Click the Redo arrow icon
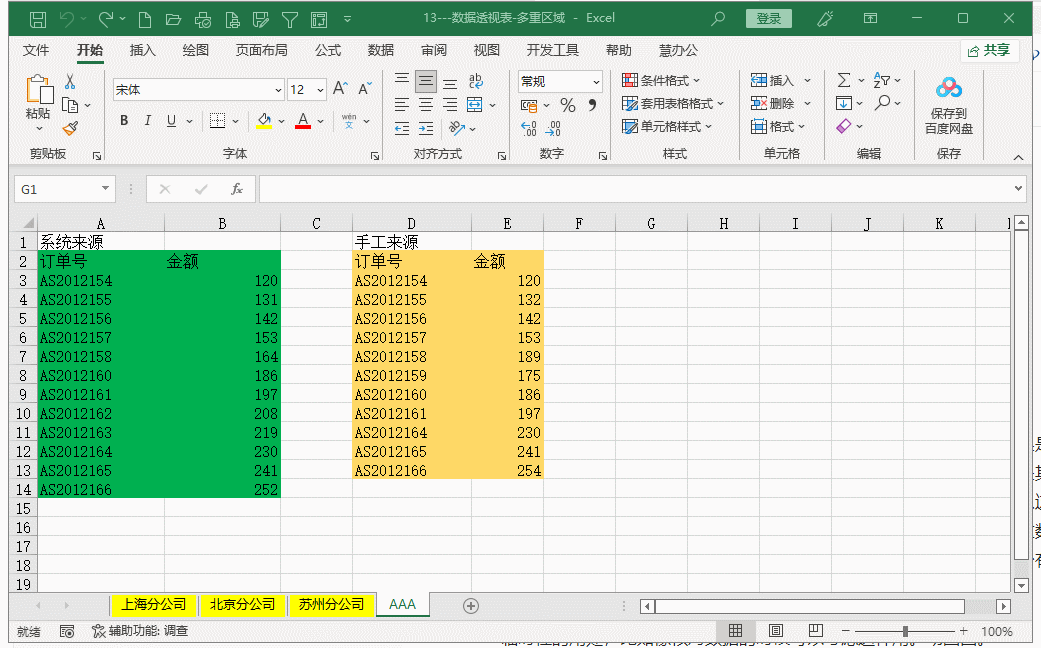Viewport: 1041px width, 648px height. 106,19
